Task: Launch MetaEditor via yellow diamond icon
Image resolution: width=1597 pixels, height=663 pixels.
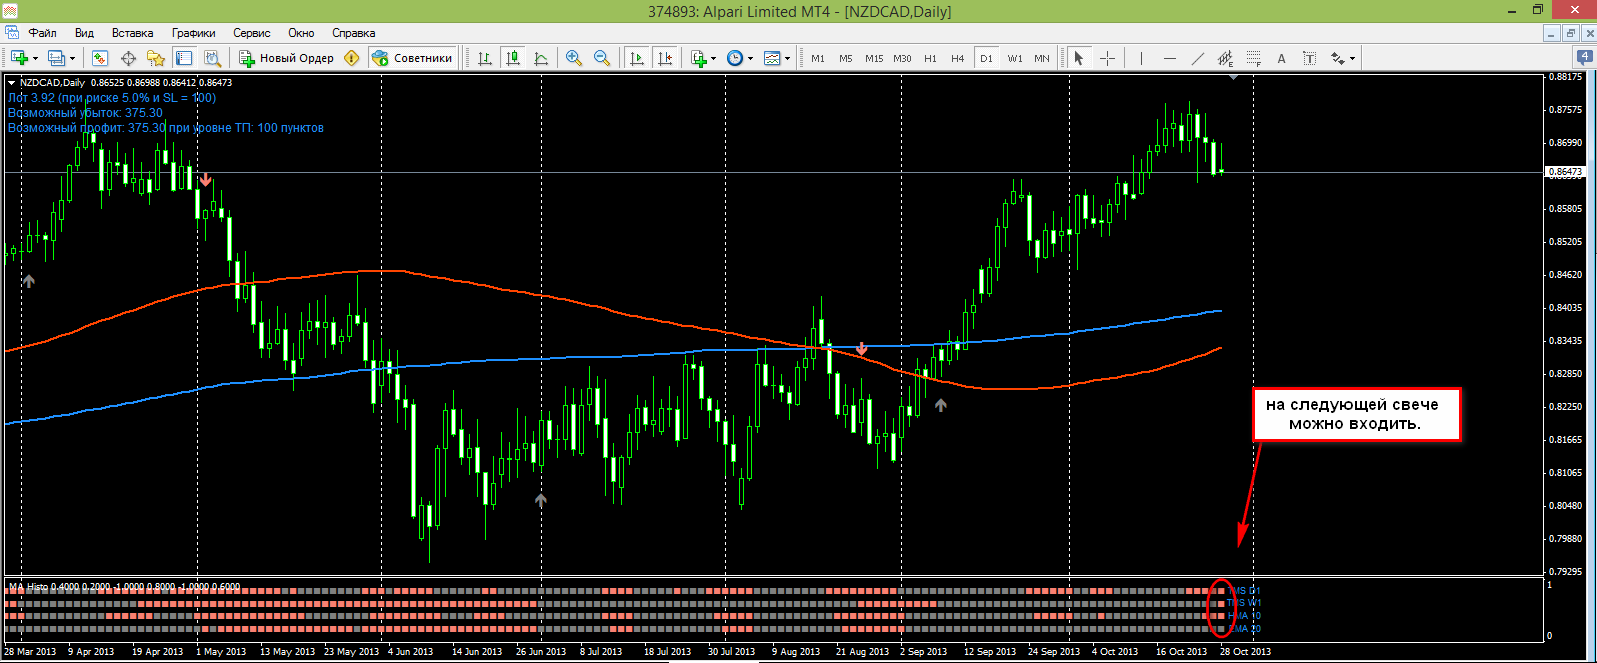Action: (x=351, y=58)
